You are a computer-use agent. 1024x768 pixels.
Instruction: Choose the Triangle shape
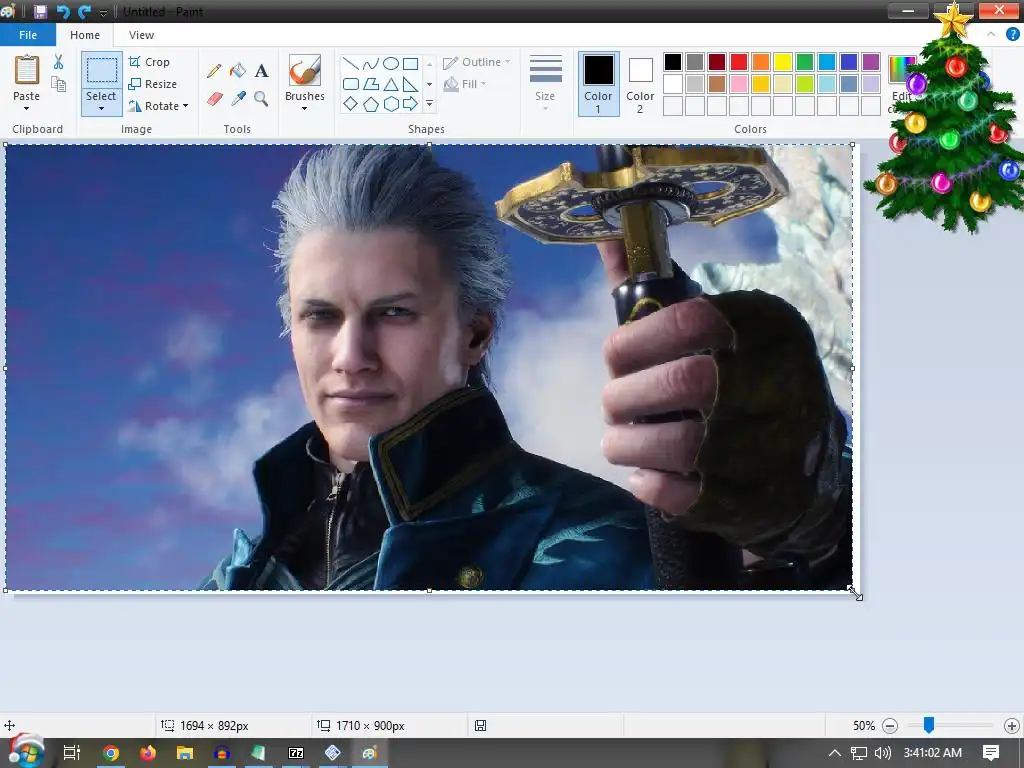(x=391, y=84)
